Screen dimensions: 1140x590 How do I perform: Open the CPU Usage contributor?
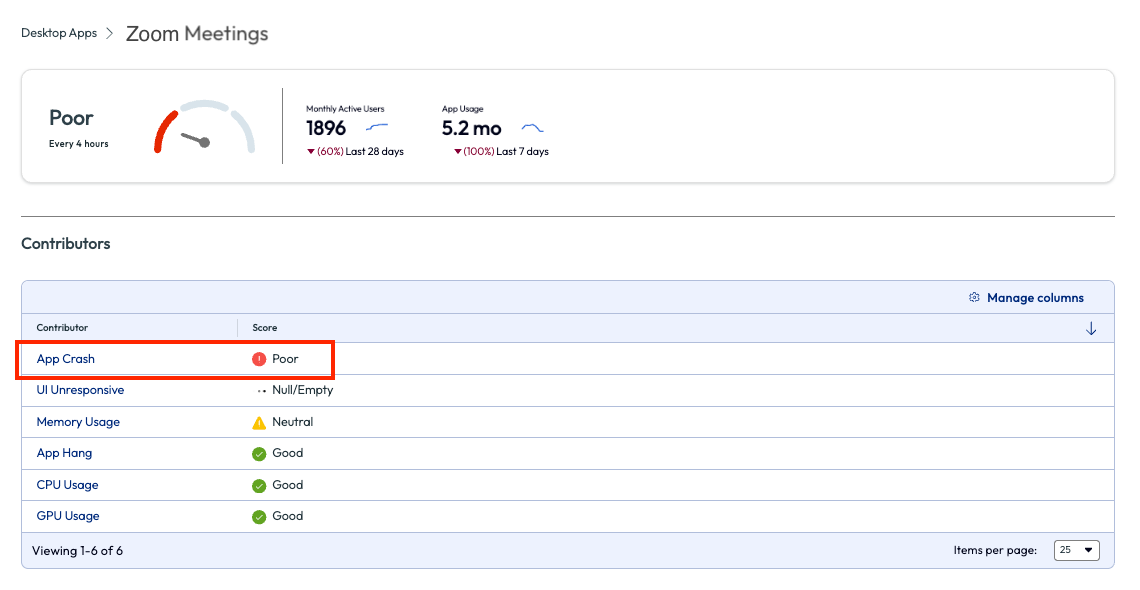pos(67,485)
